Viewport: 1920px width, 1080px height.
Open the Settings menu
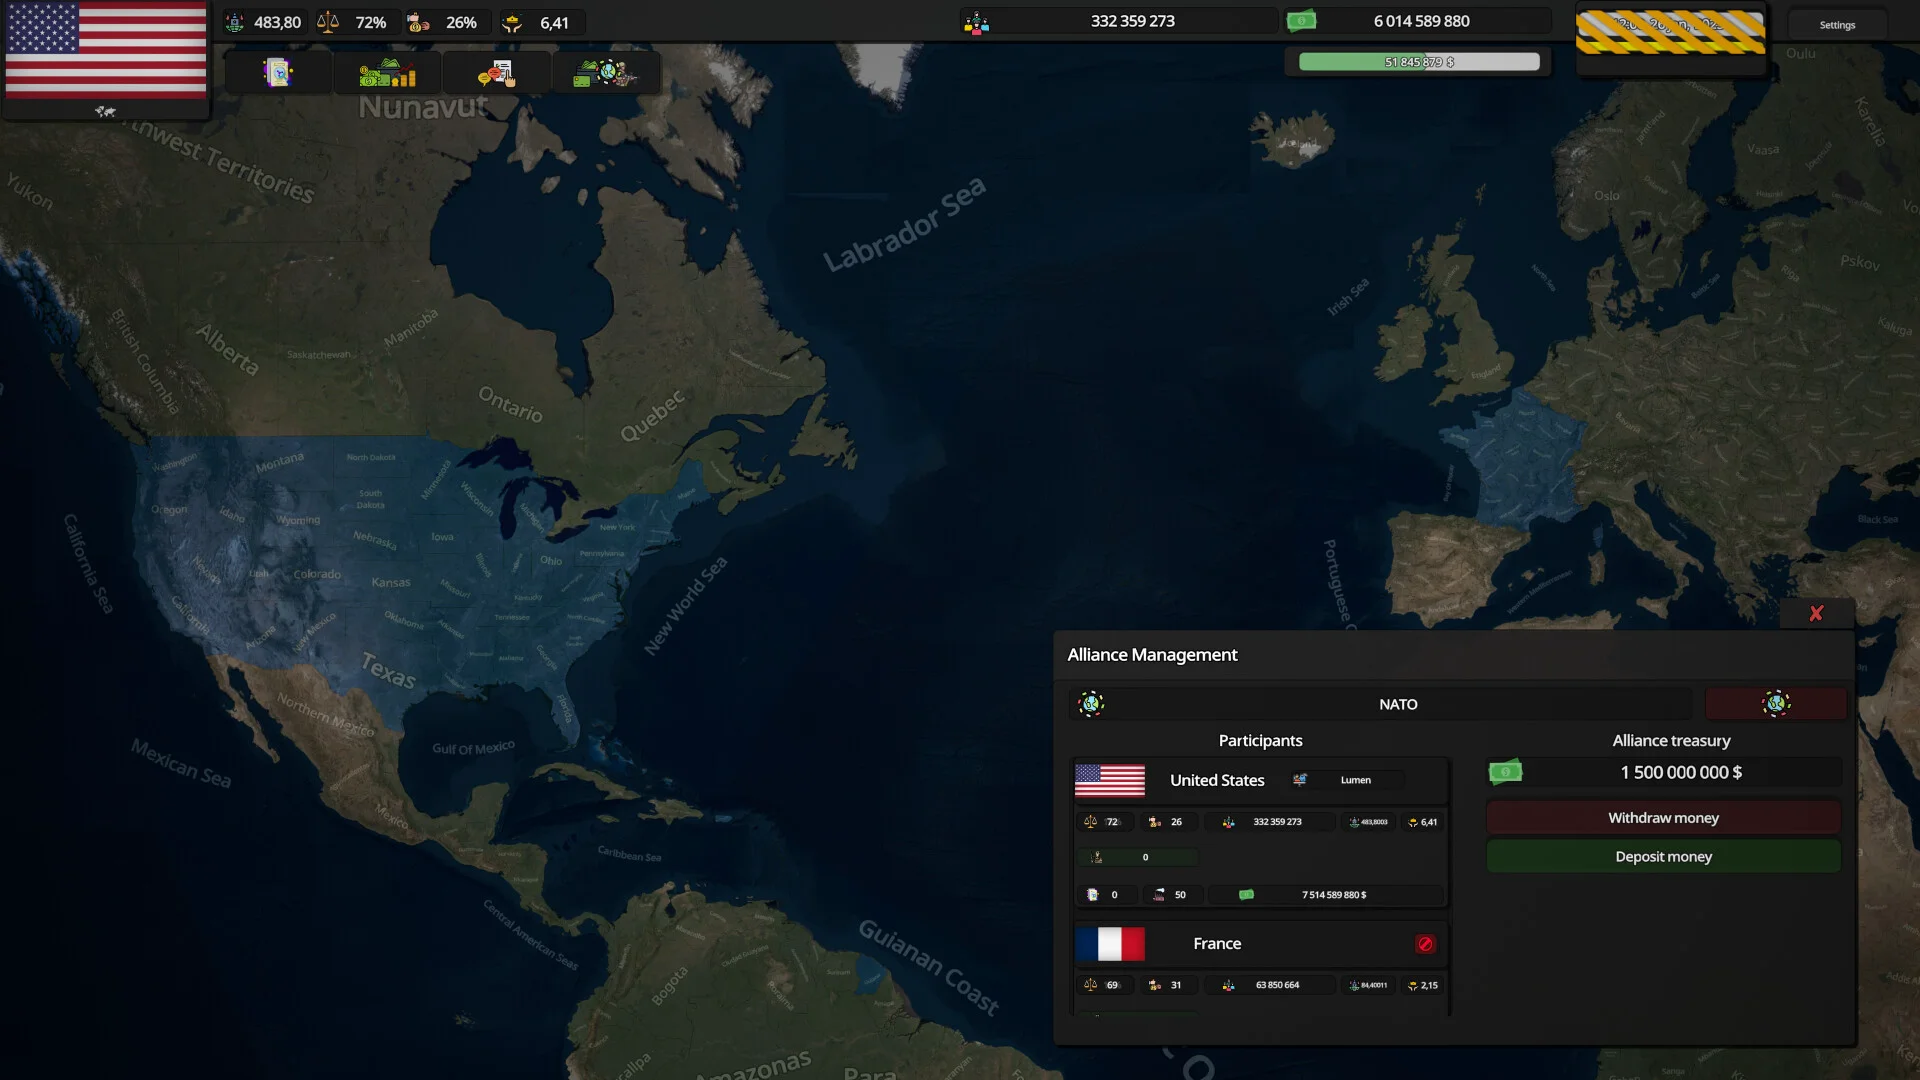[1836, 24]
